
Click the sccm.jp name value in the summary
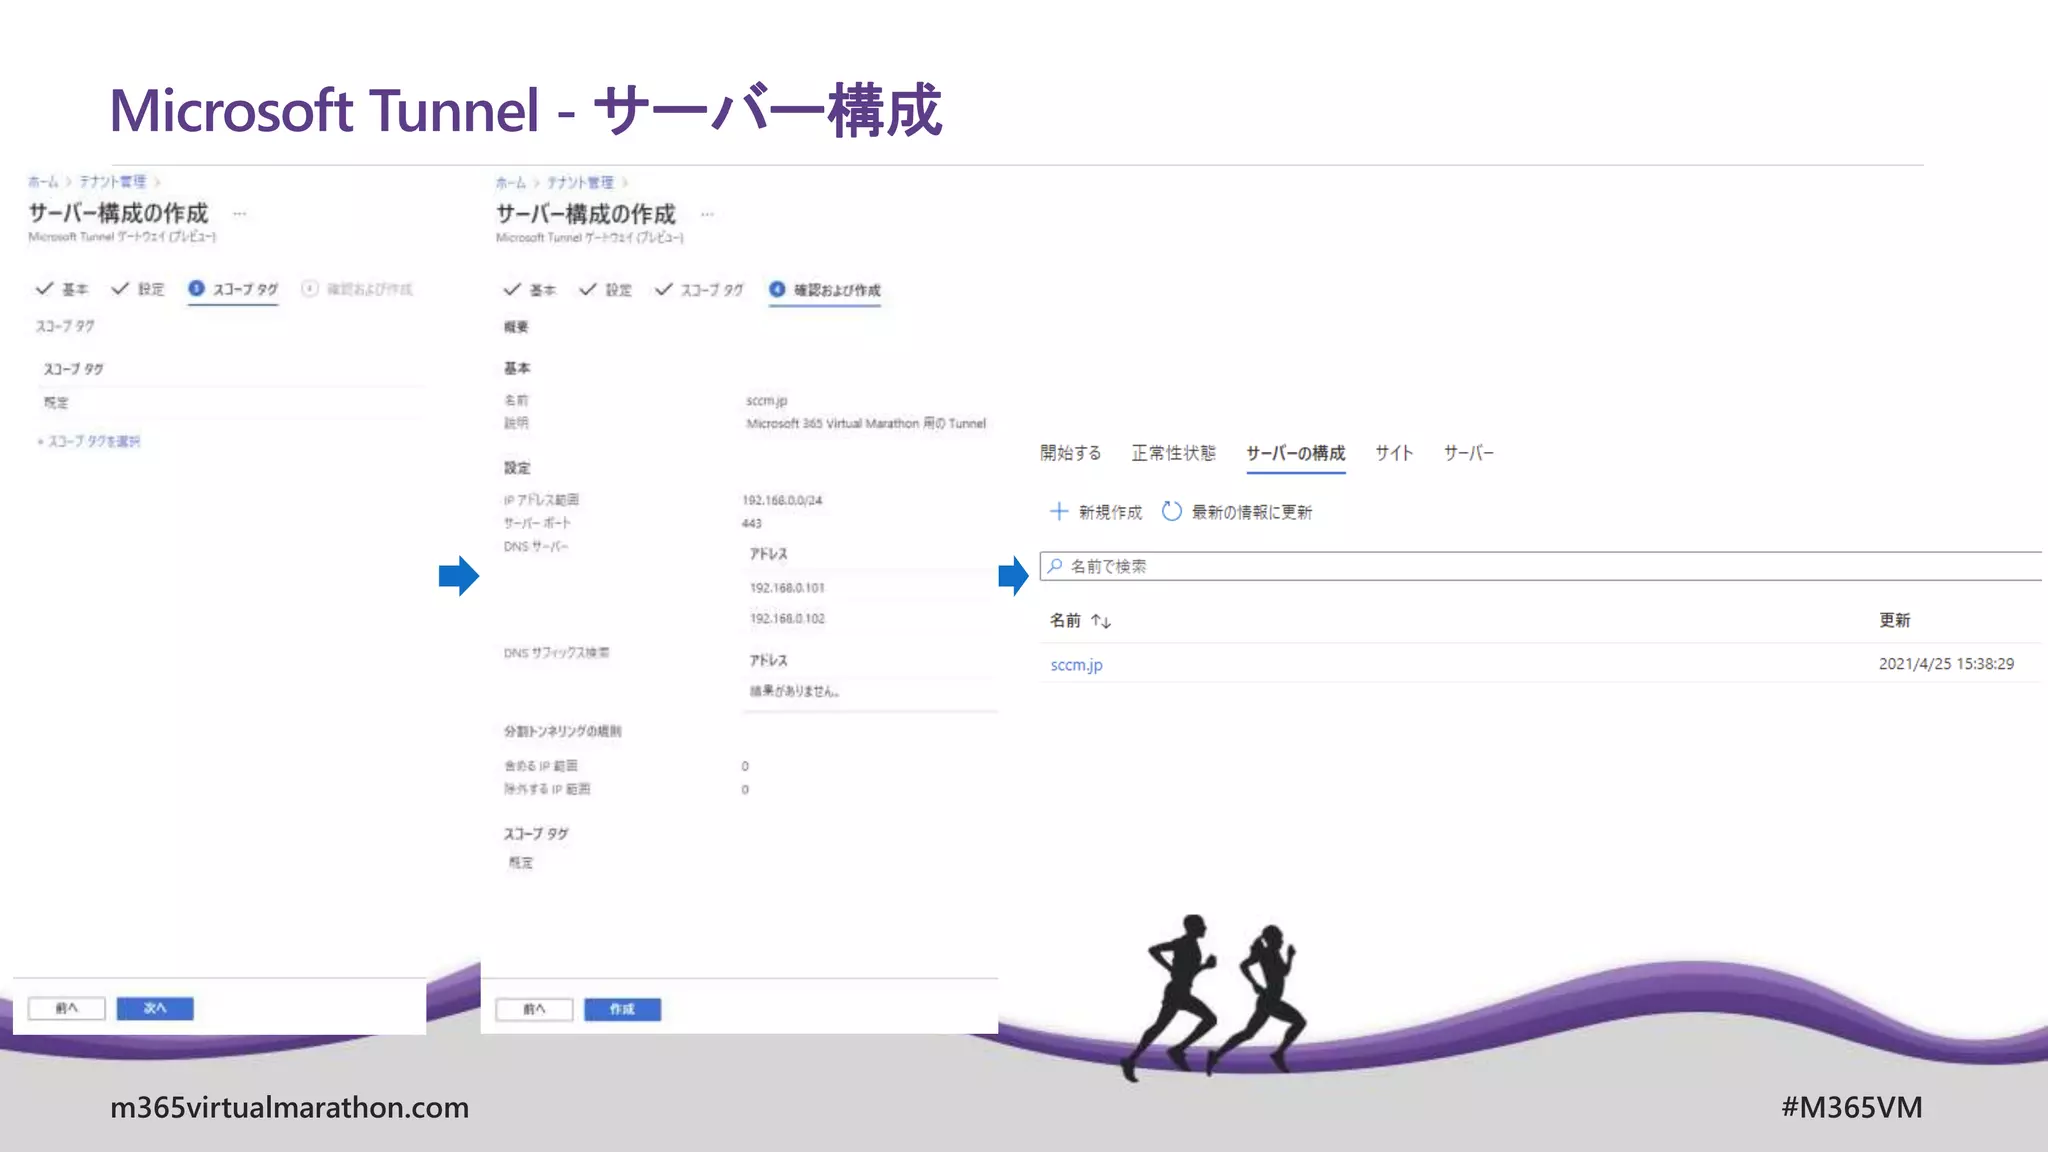[x=767, y=401]
